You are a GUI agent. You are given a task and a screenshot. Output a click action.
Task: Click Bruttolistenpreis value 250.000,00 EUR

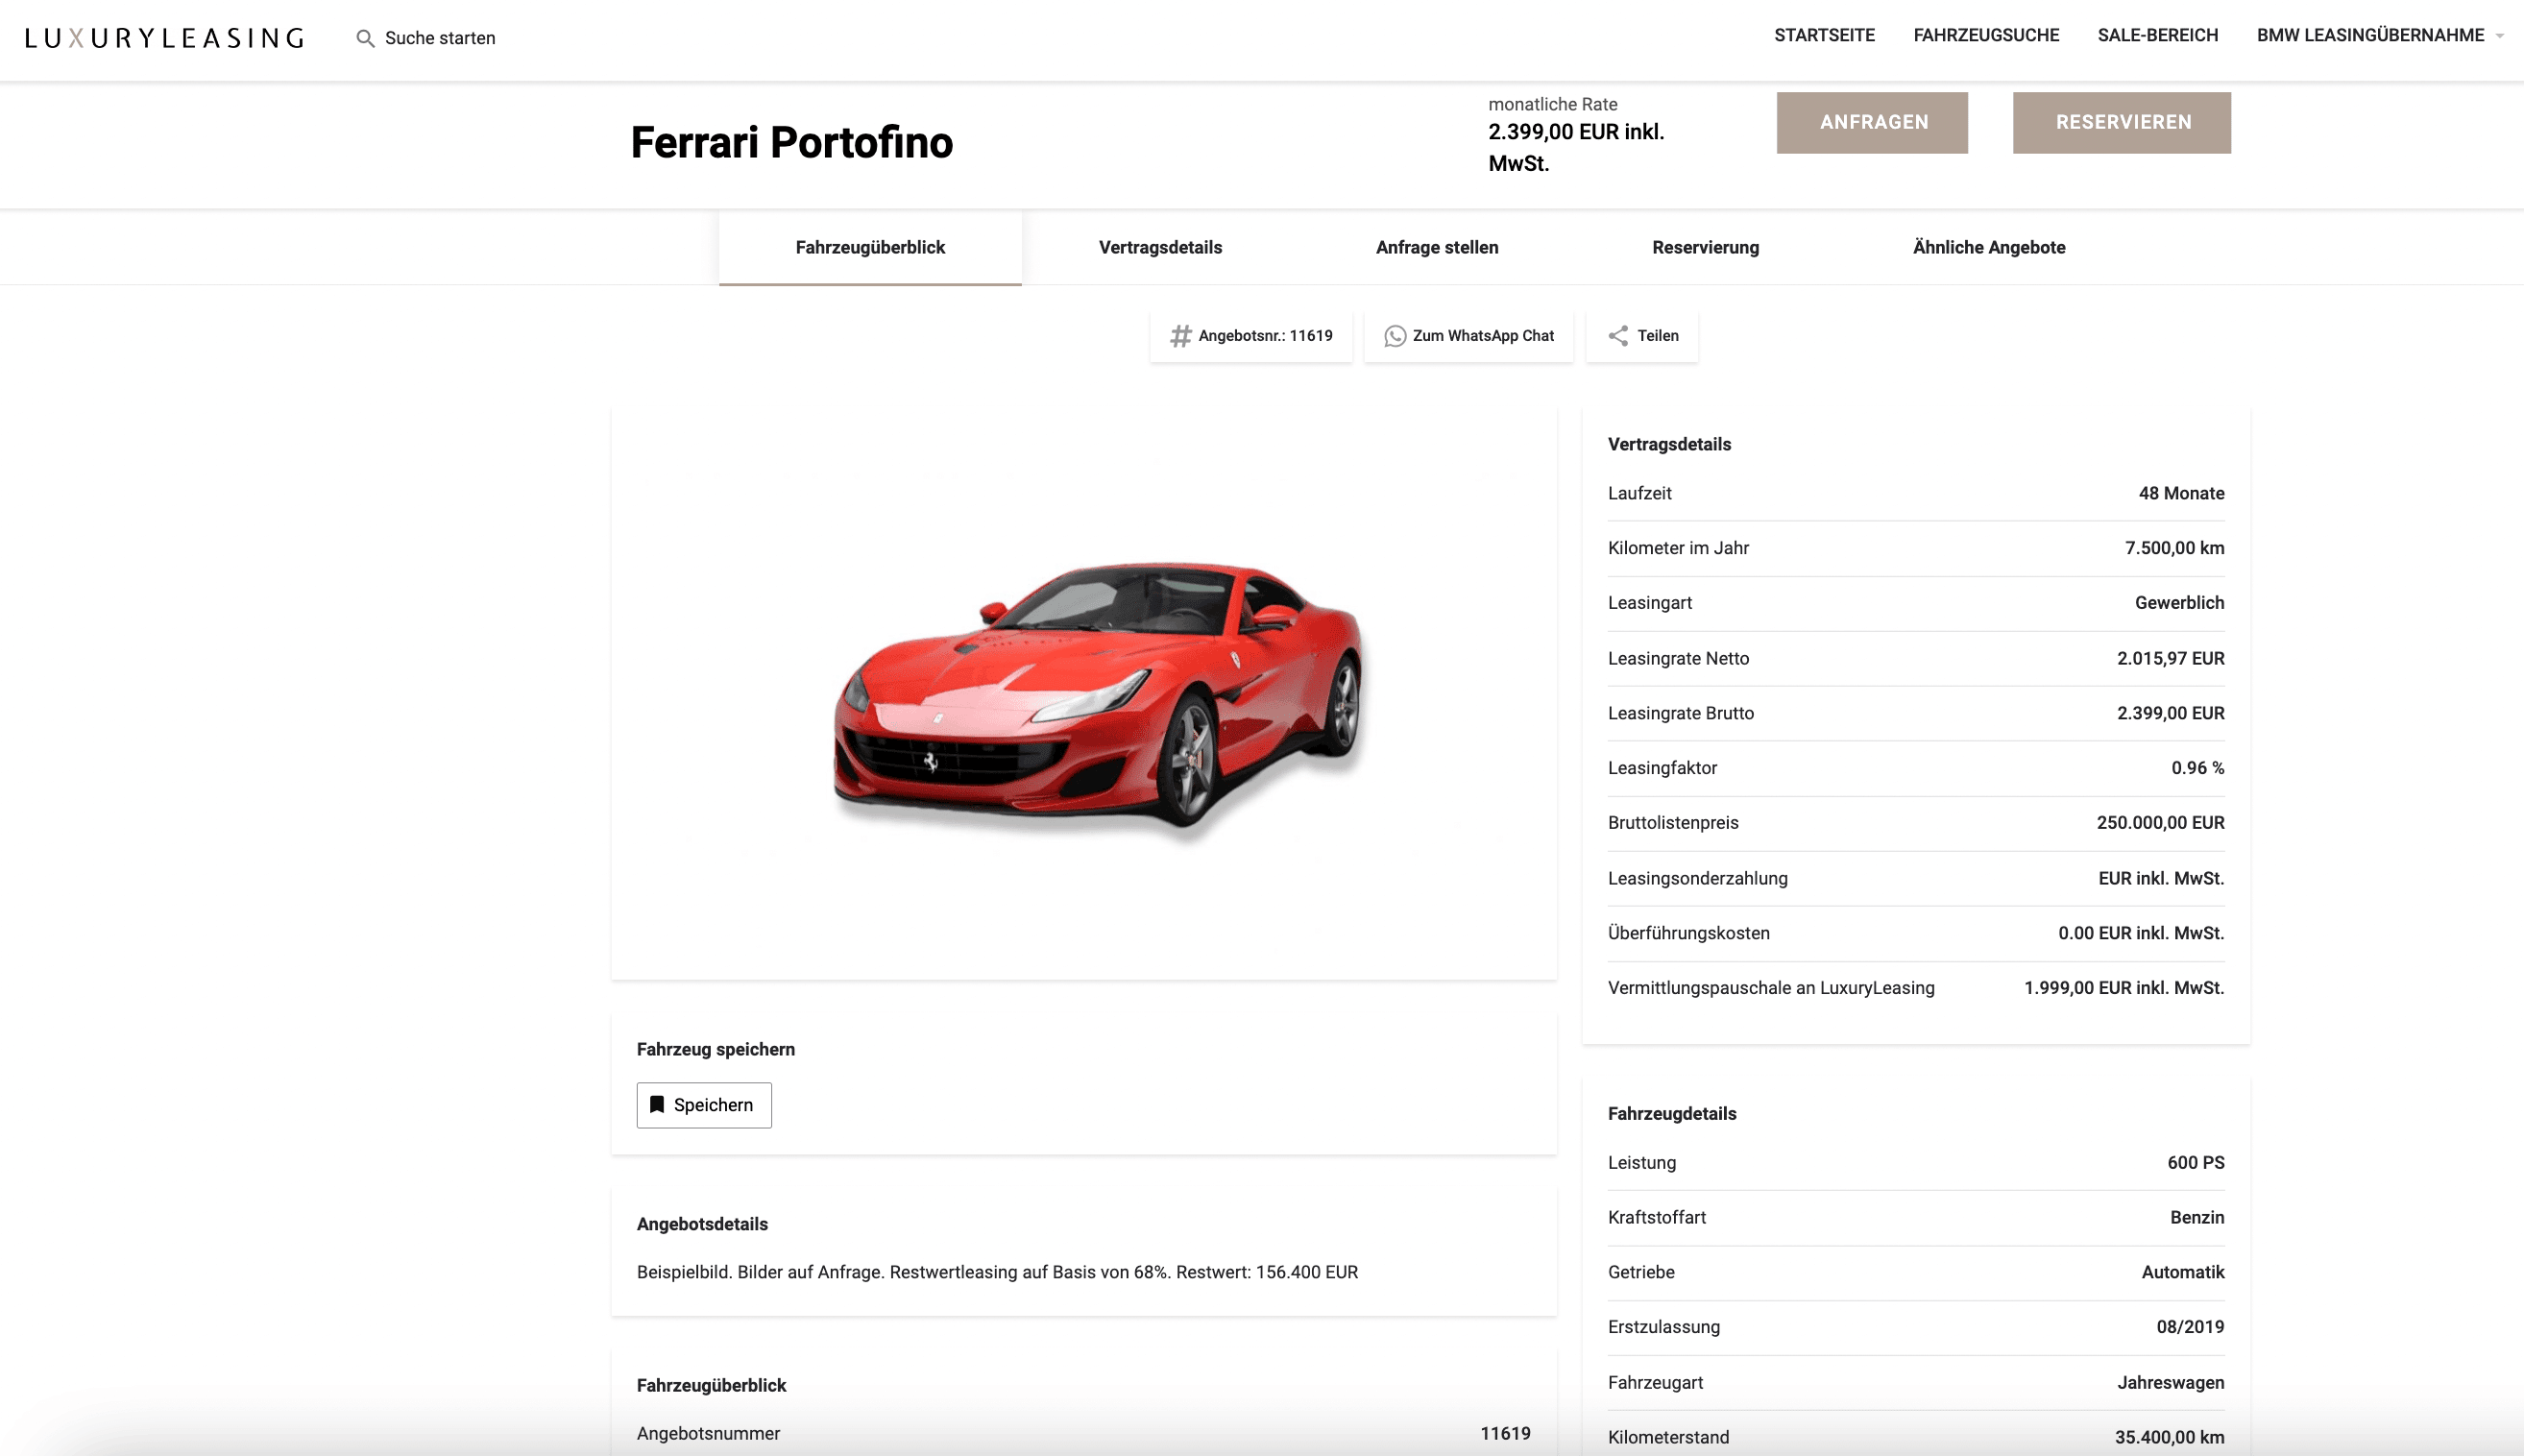(2160, 823)
